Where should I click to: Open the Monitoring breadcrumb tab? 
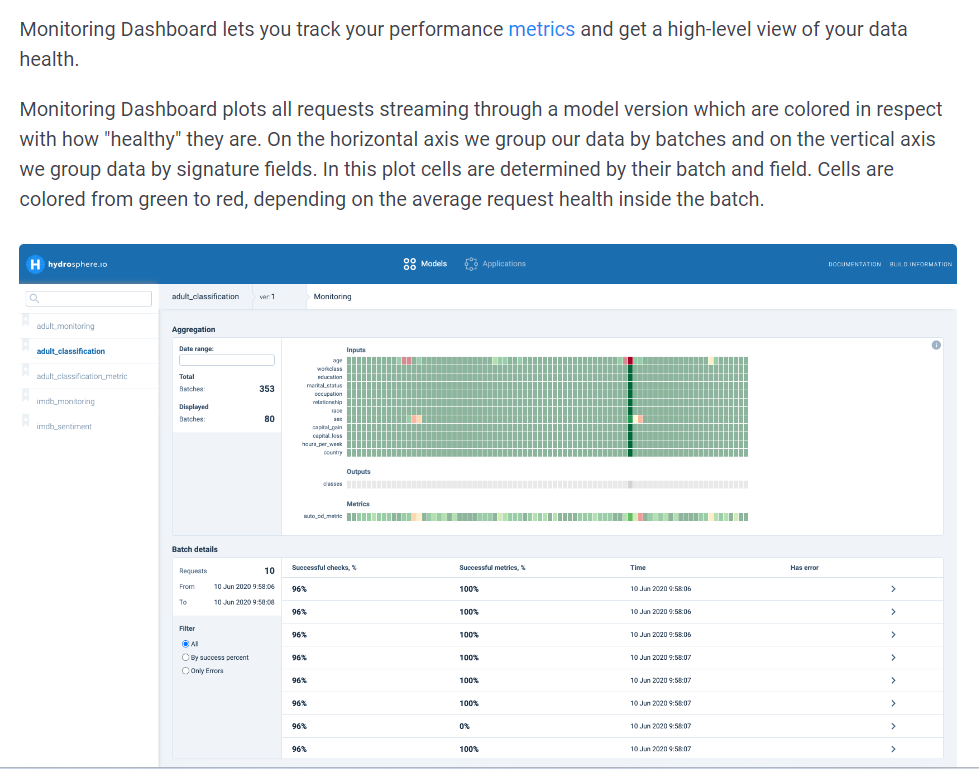click(332, 297)
